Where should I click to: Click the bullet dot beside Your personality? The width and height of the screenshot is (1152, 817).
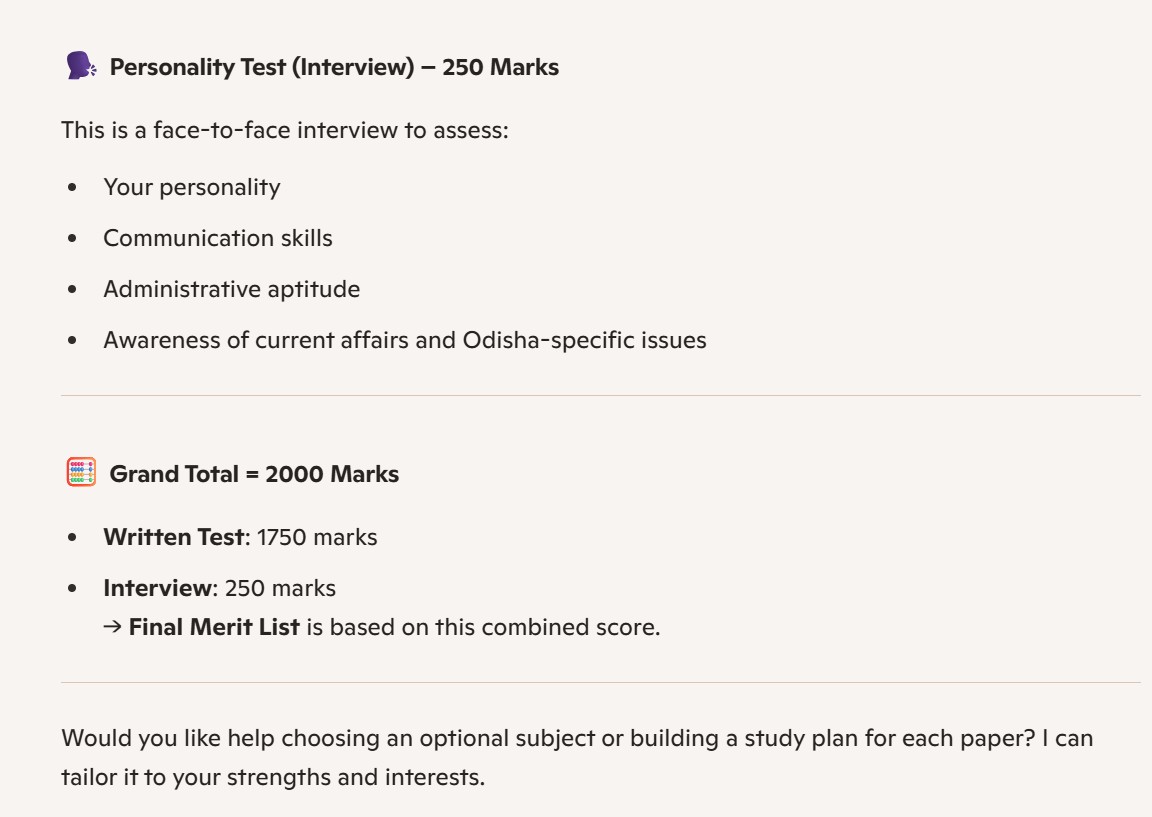pos(72,188)
